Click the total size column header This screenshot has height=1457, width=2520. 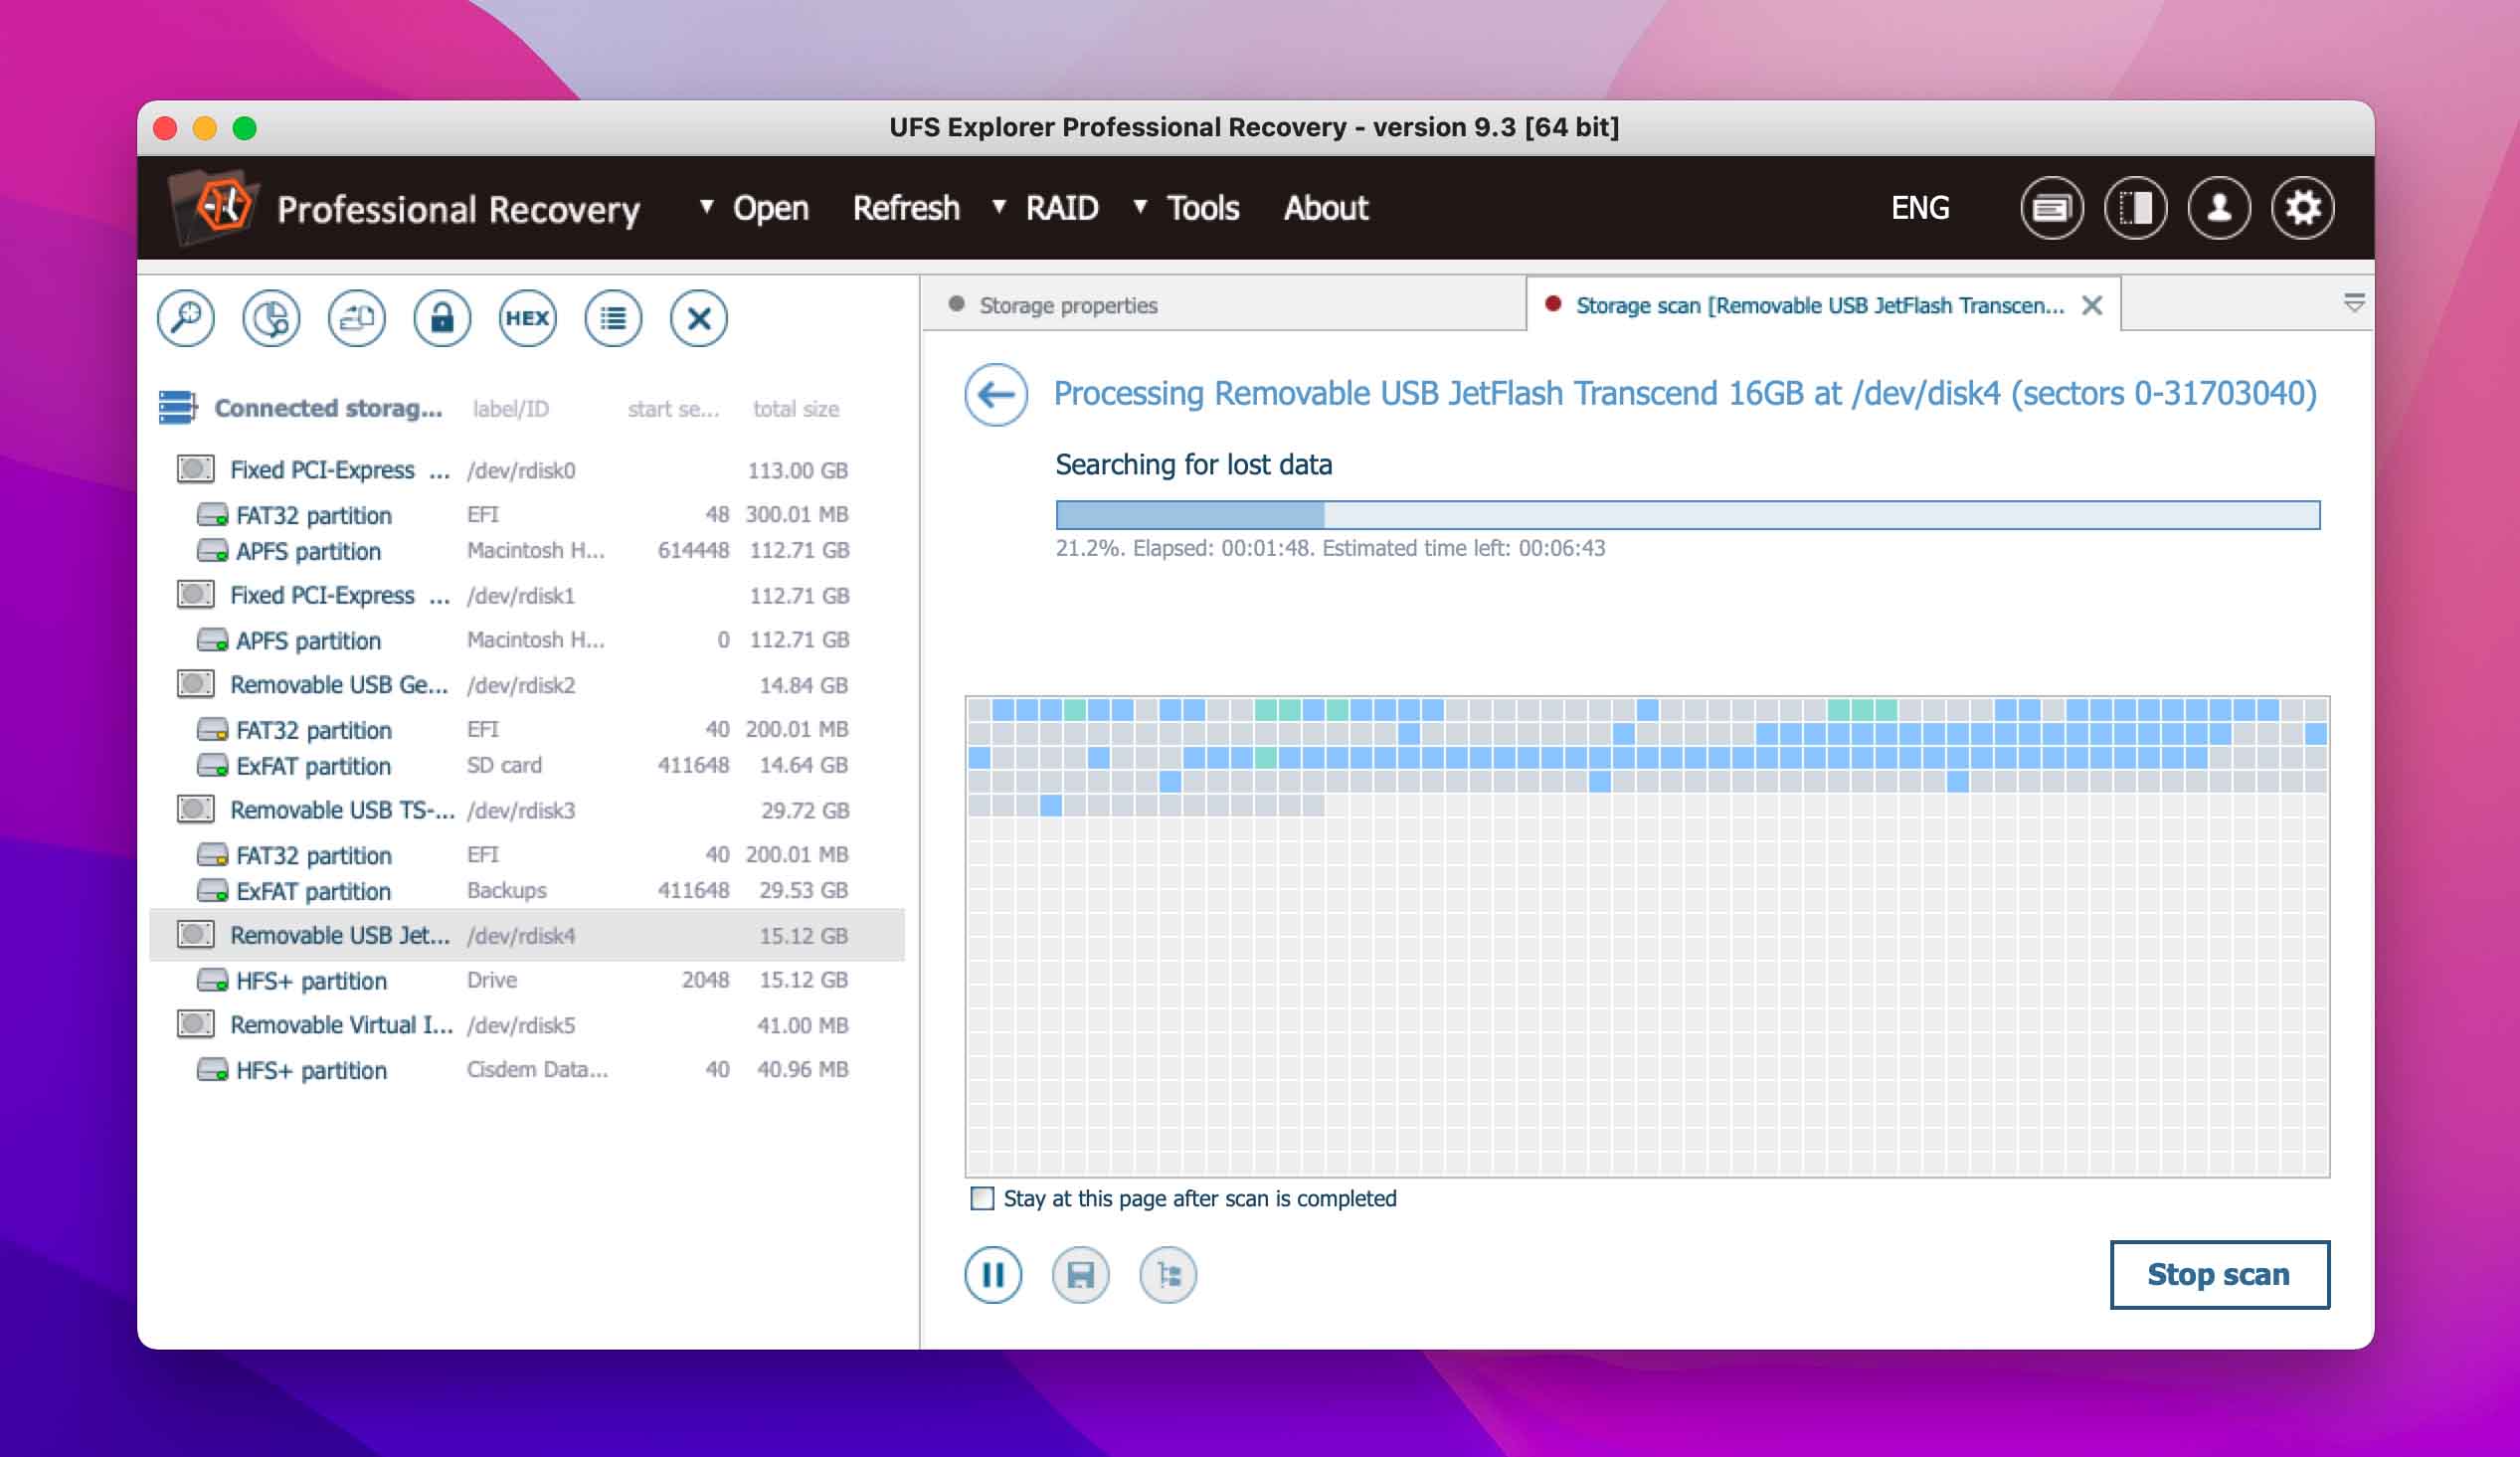pyautogui.click(x=796, y=409)
